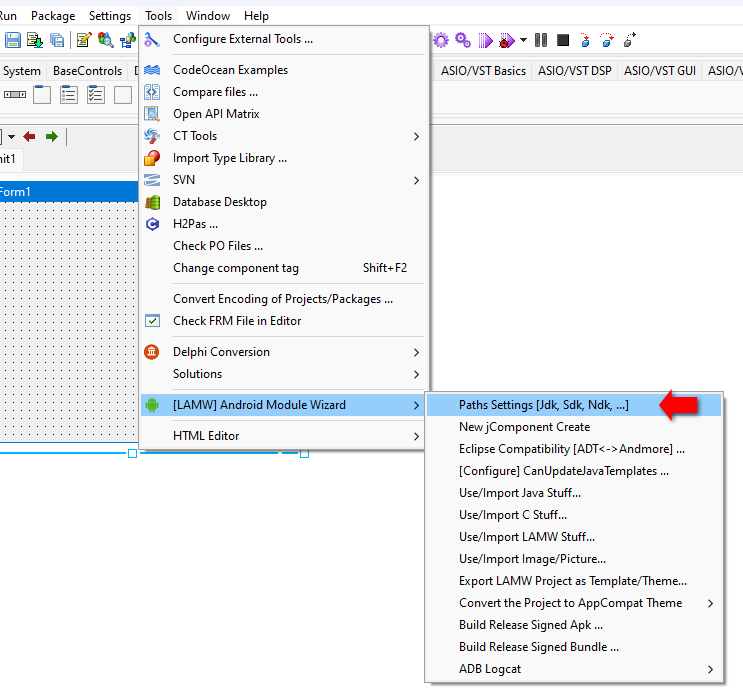Screen dimensions: 743x699
Task: Click the purple single-gear Compile icon
Action: (441, 40)
